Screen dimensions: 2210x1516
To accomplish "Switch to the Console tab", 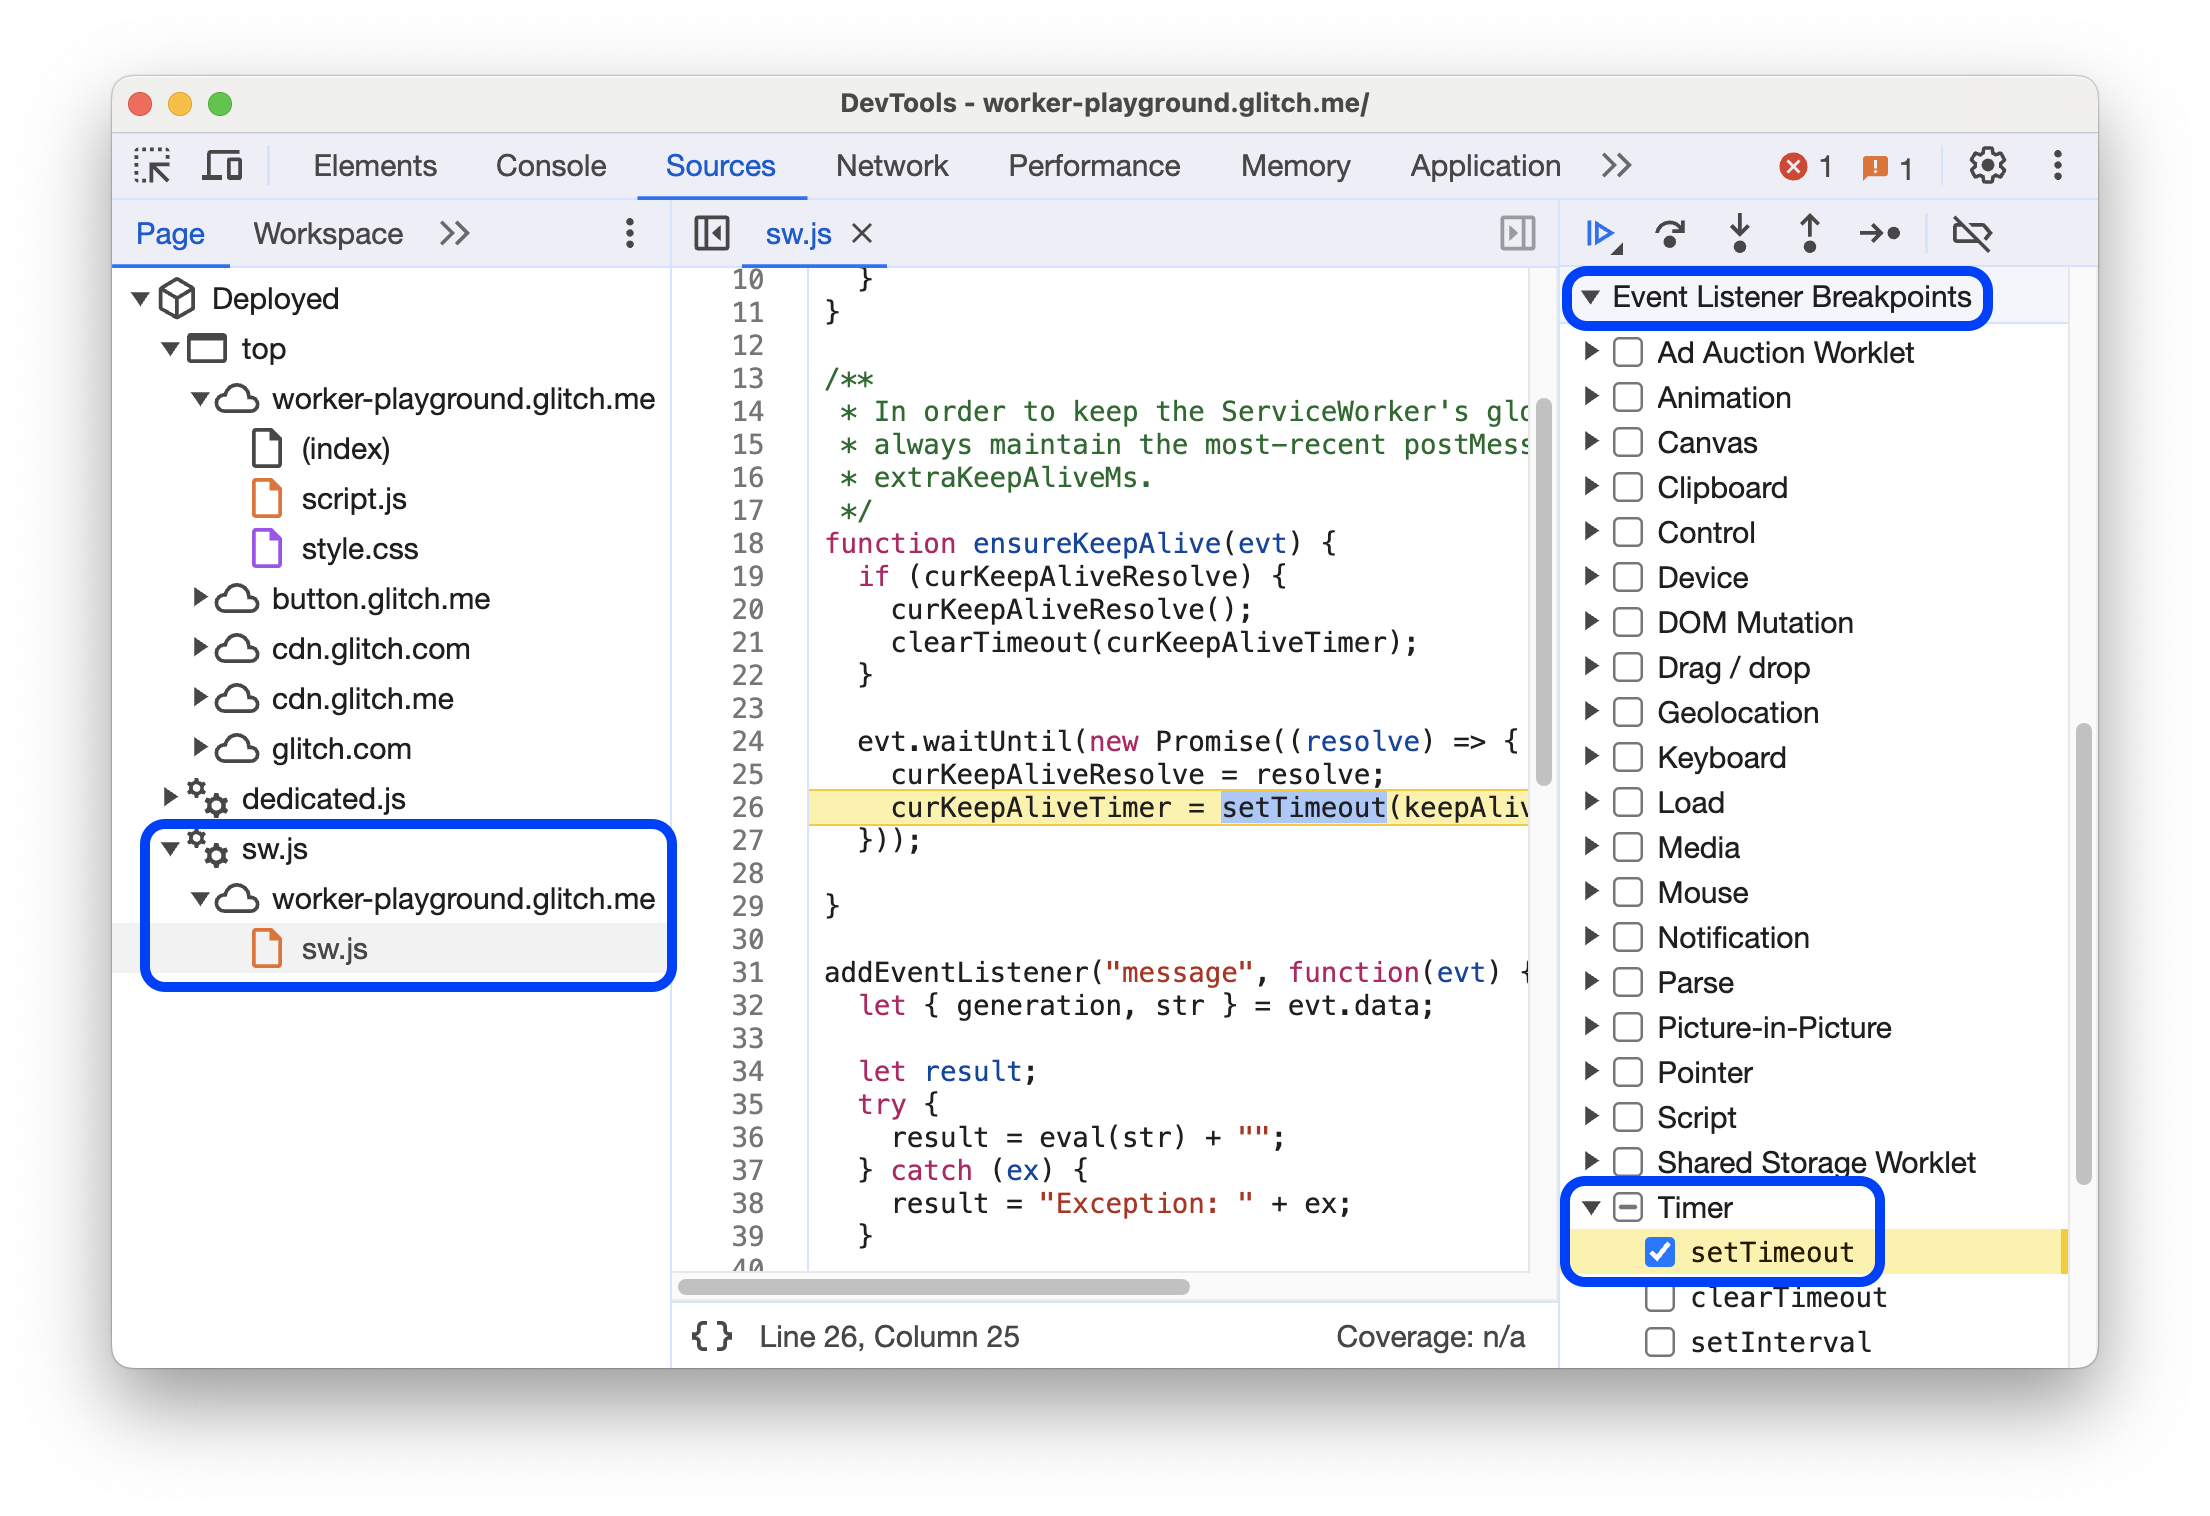I will pyautogui.click(x=551, y=165).
